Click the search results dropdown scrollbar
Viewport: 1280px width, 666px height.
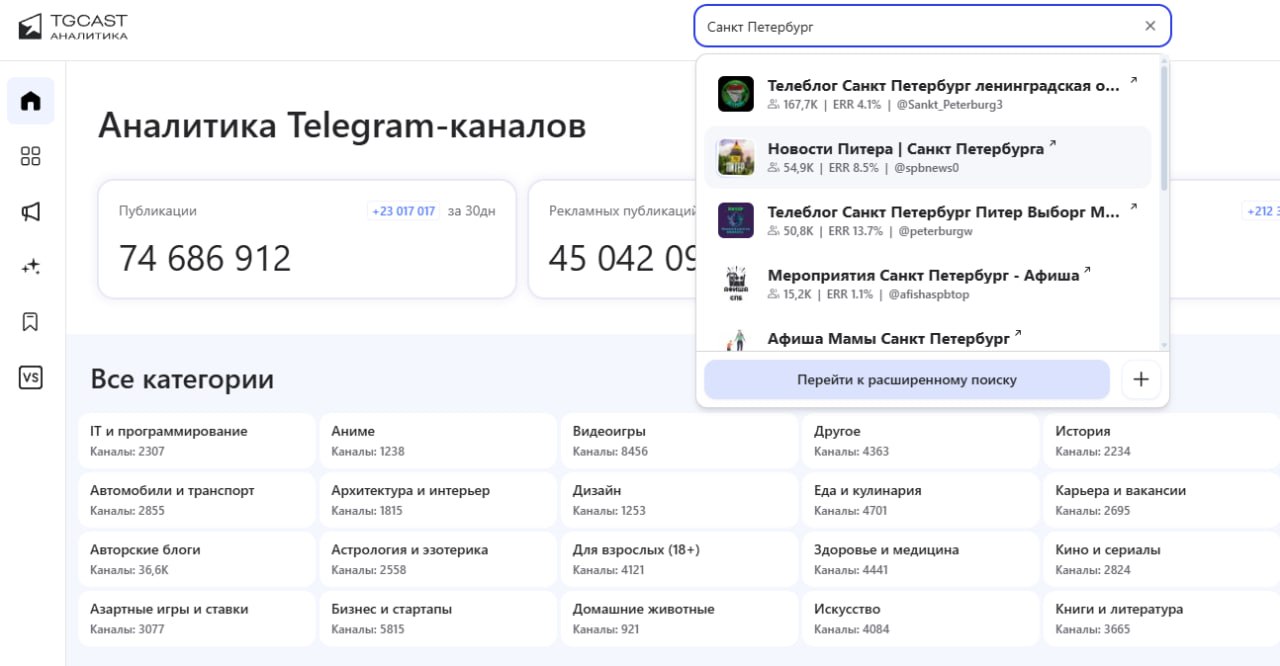click(1163, 127)
